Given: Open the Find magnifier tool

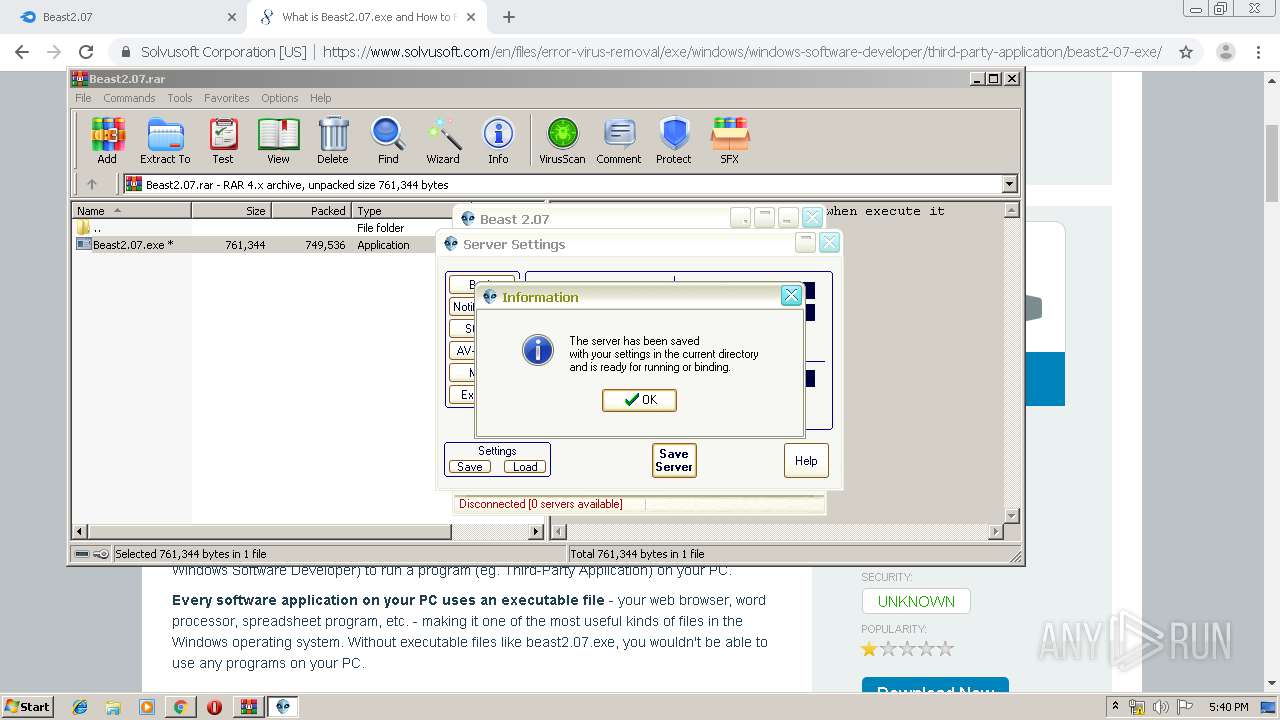Looking at the screenshot, I should tap(388, 140).
